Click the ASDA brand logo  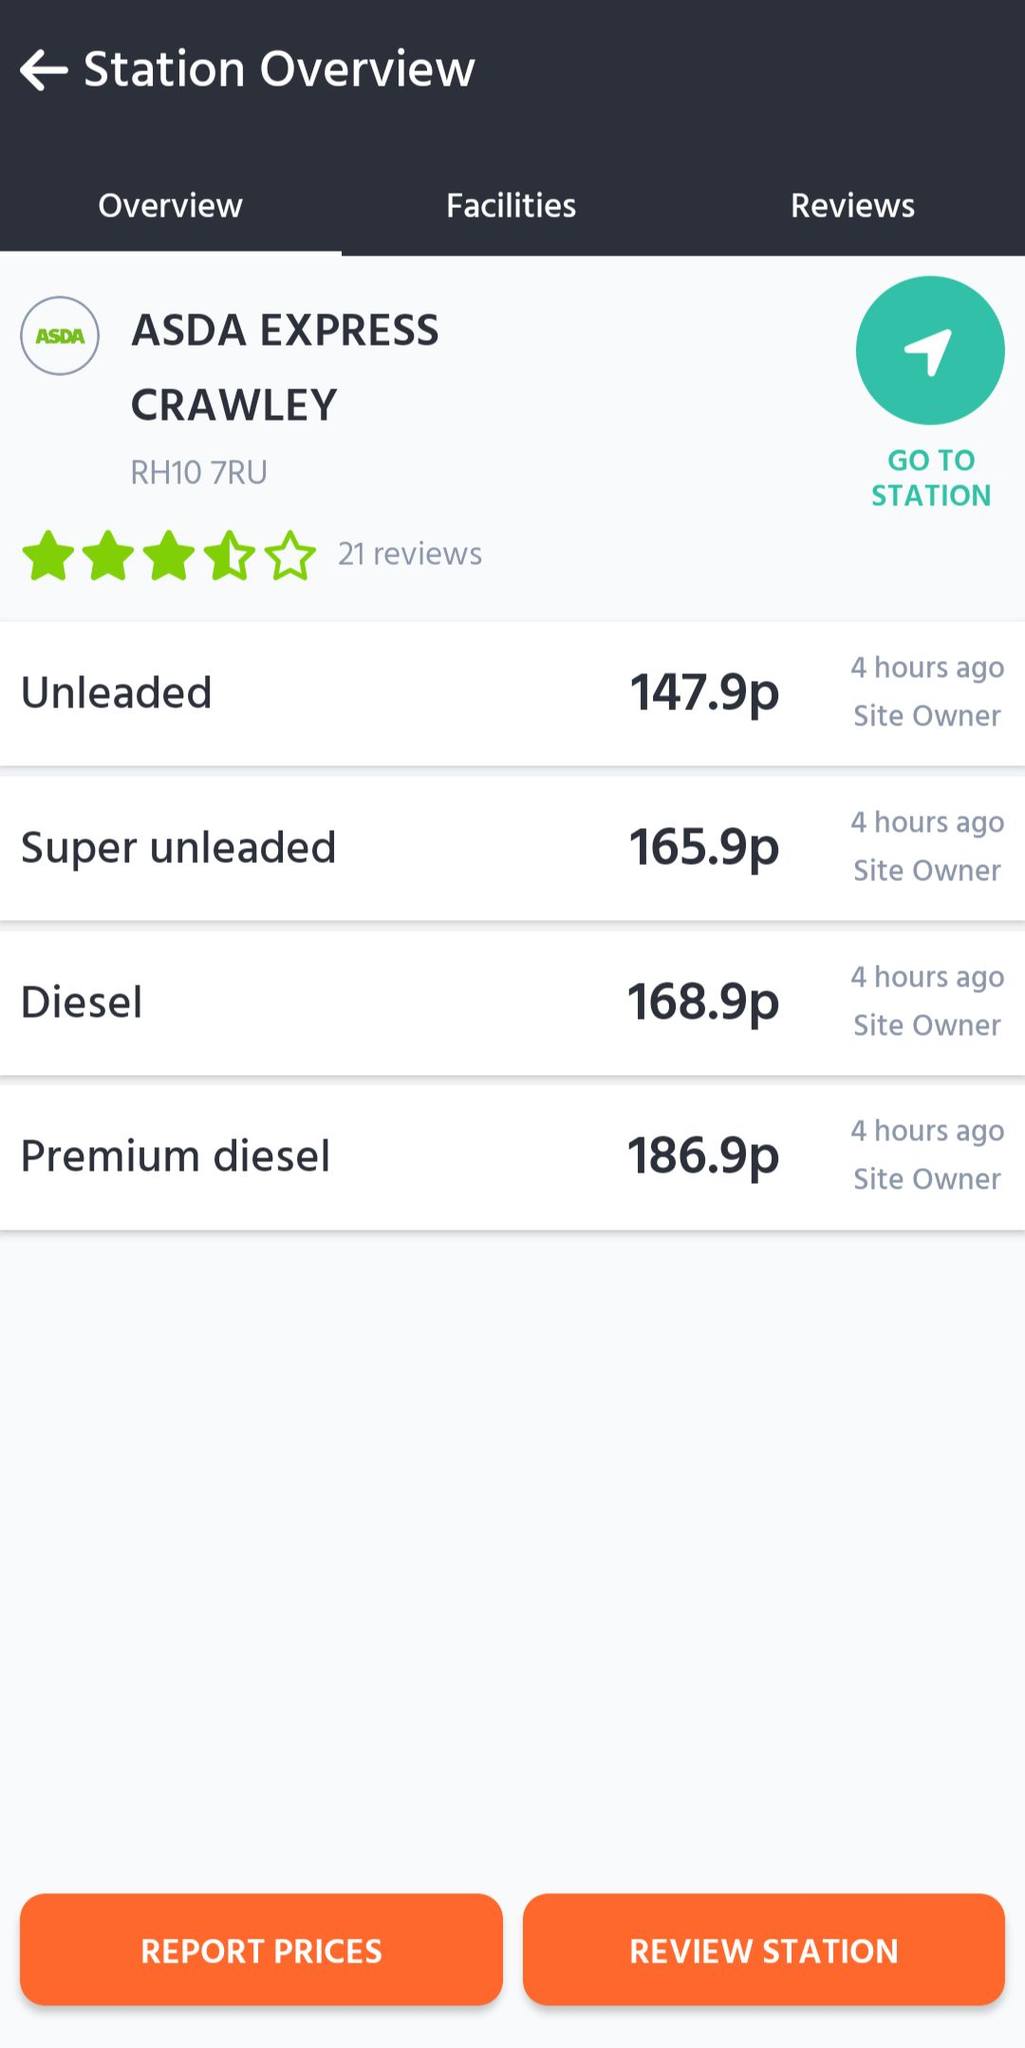[x=60, y=336]
